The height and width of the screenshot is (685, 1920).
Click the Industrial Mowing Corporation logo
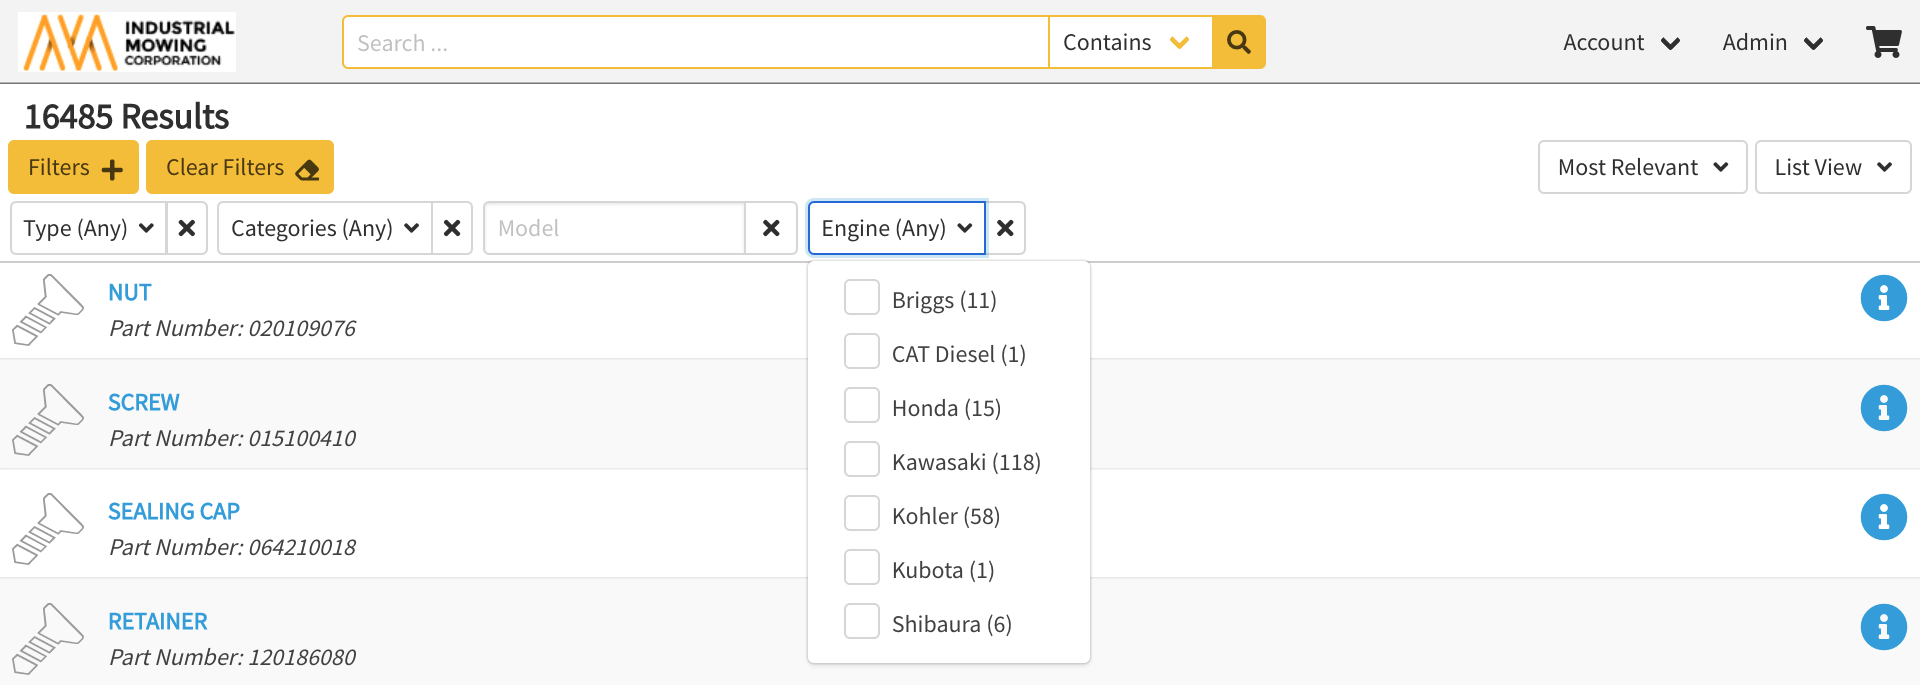pos(127,42)
